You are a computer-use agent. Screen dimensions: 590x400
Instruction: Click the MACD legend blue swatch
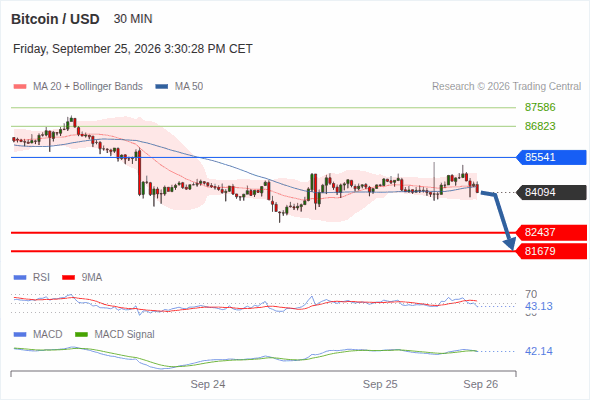[x=20, y=335]
